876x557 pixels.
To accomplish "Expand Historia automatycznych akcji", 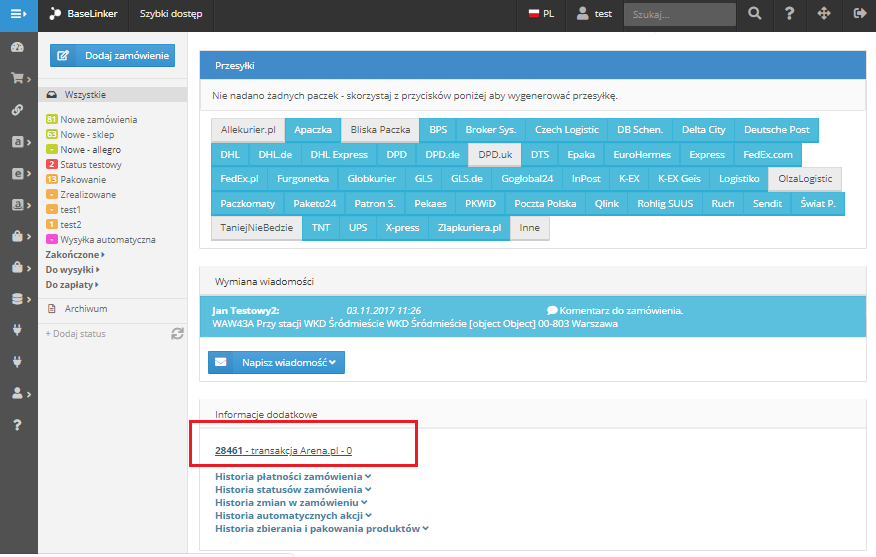I will 293,516.
